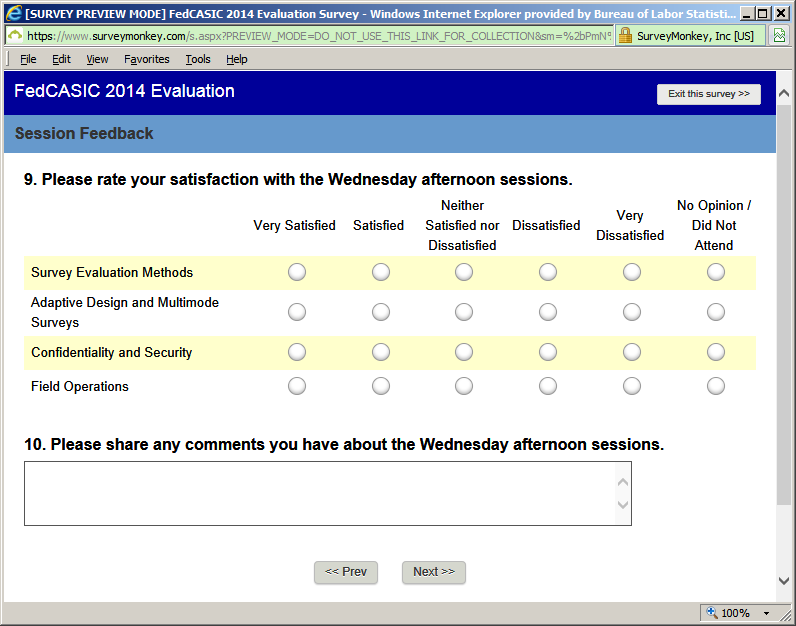Image resolution: width=796 pixels, height=626 pixels.
Task: Select Dissatisfied for Confidentiality and Security
Action: [x=548, y=352]
